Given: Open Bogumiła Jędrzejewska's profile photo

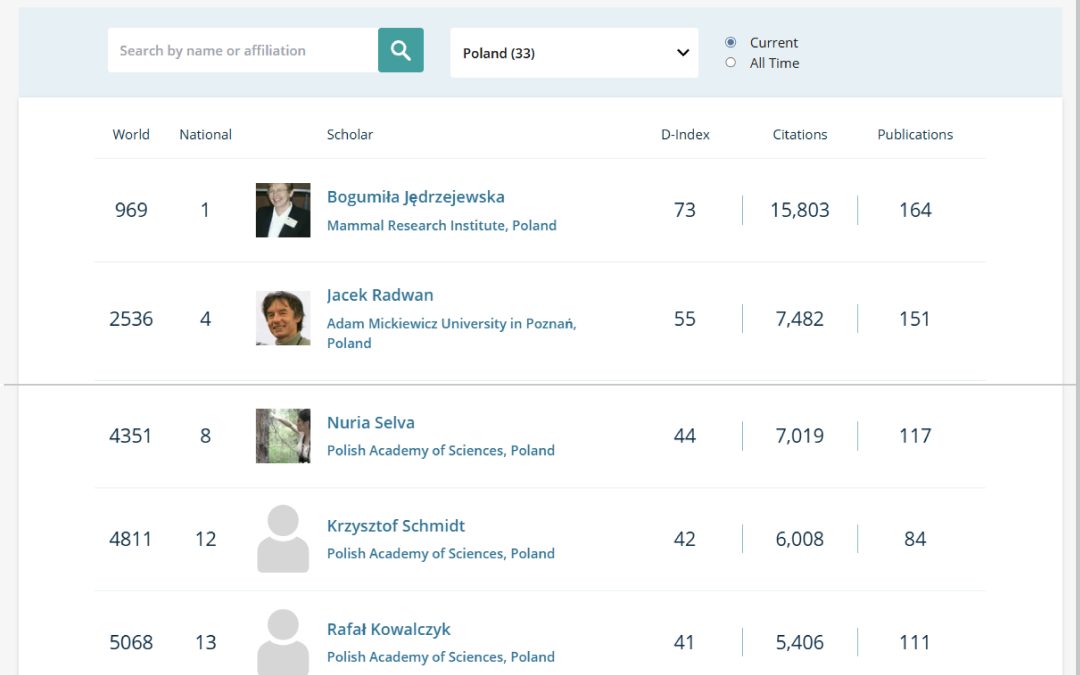Looking at the screenshot, I should tap(282, 210).
